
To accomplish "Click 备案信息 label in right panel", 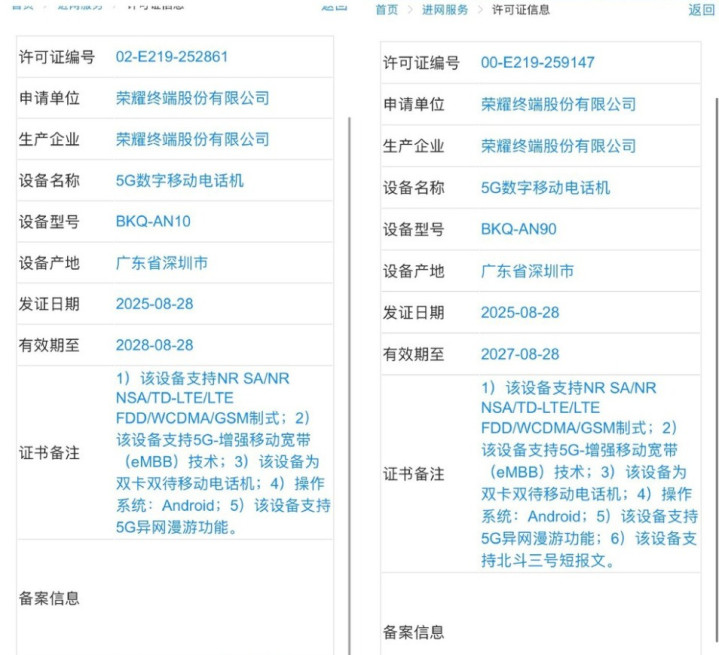I will click(x=414, y=632).
